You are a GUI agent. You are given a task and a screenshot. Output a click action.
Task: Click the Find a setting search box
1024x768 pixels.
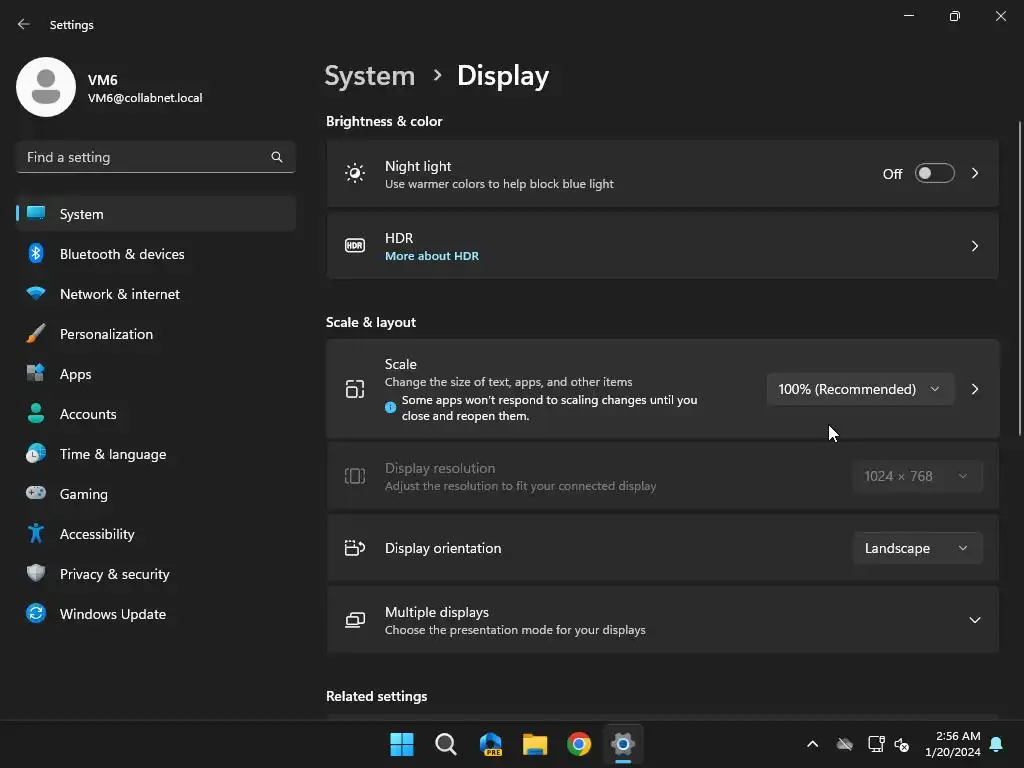pos(156,157)
